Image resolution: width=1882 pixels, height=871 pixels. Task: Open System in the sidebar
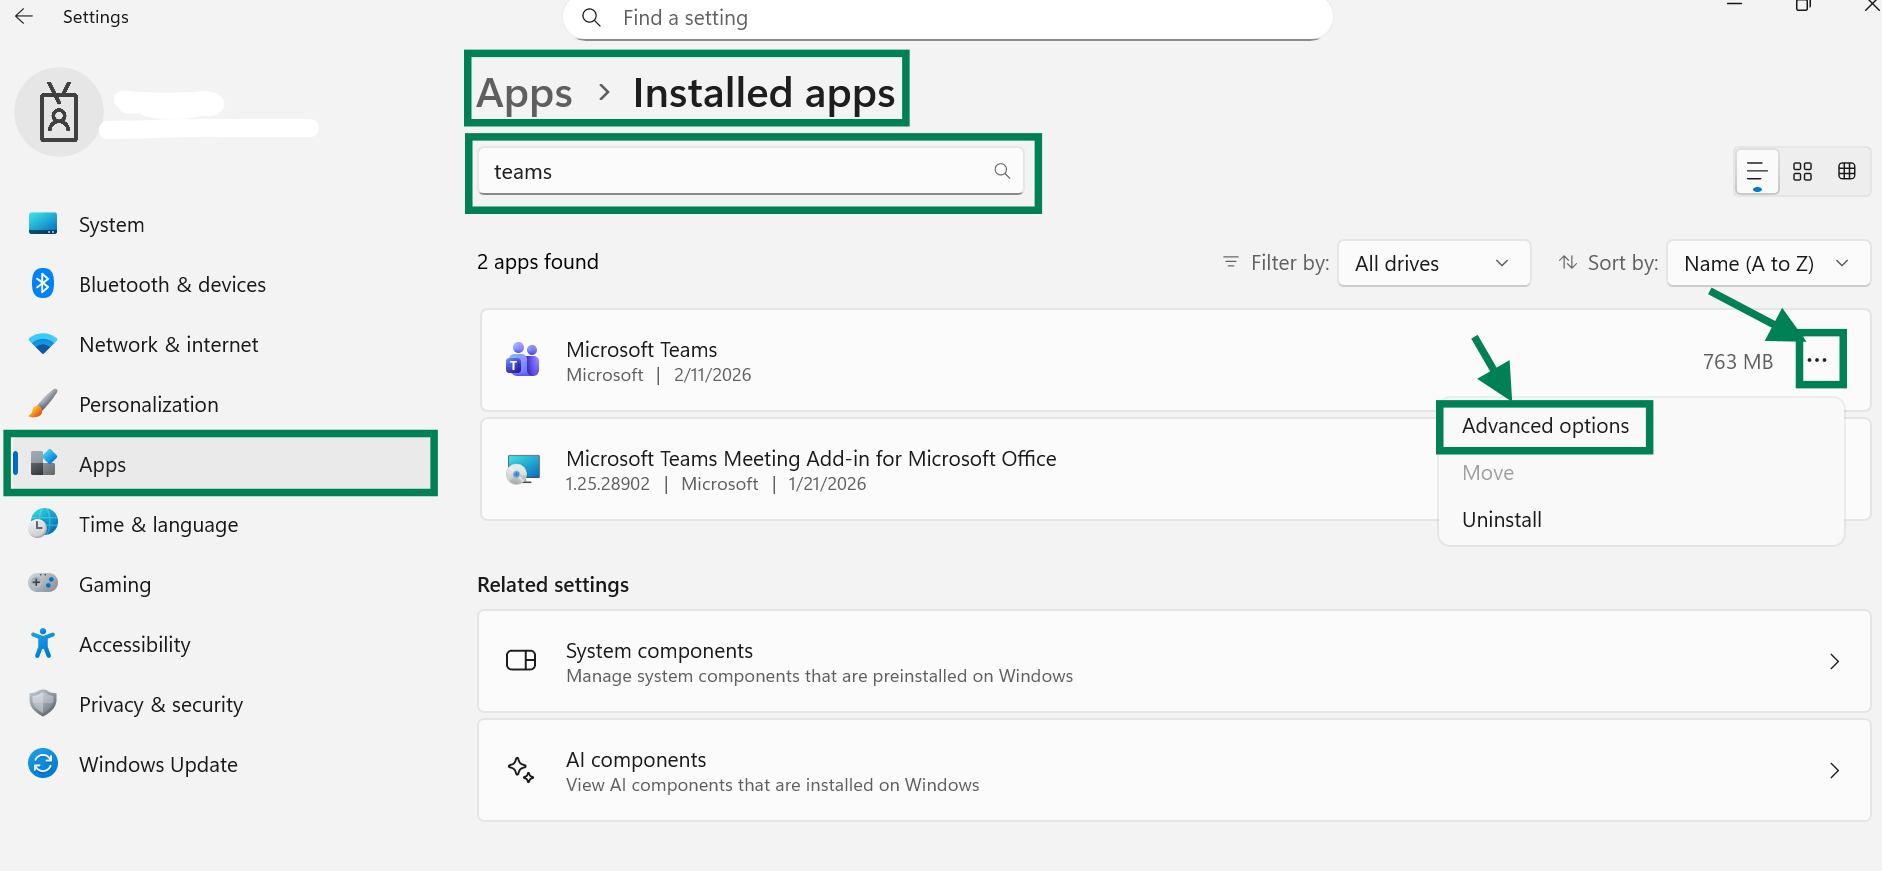220,225
